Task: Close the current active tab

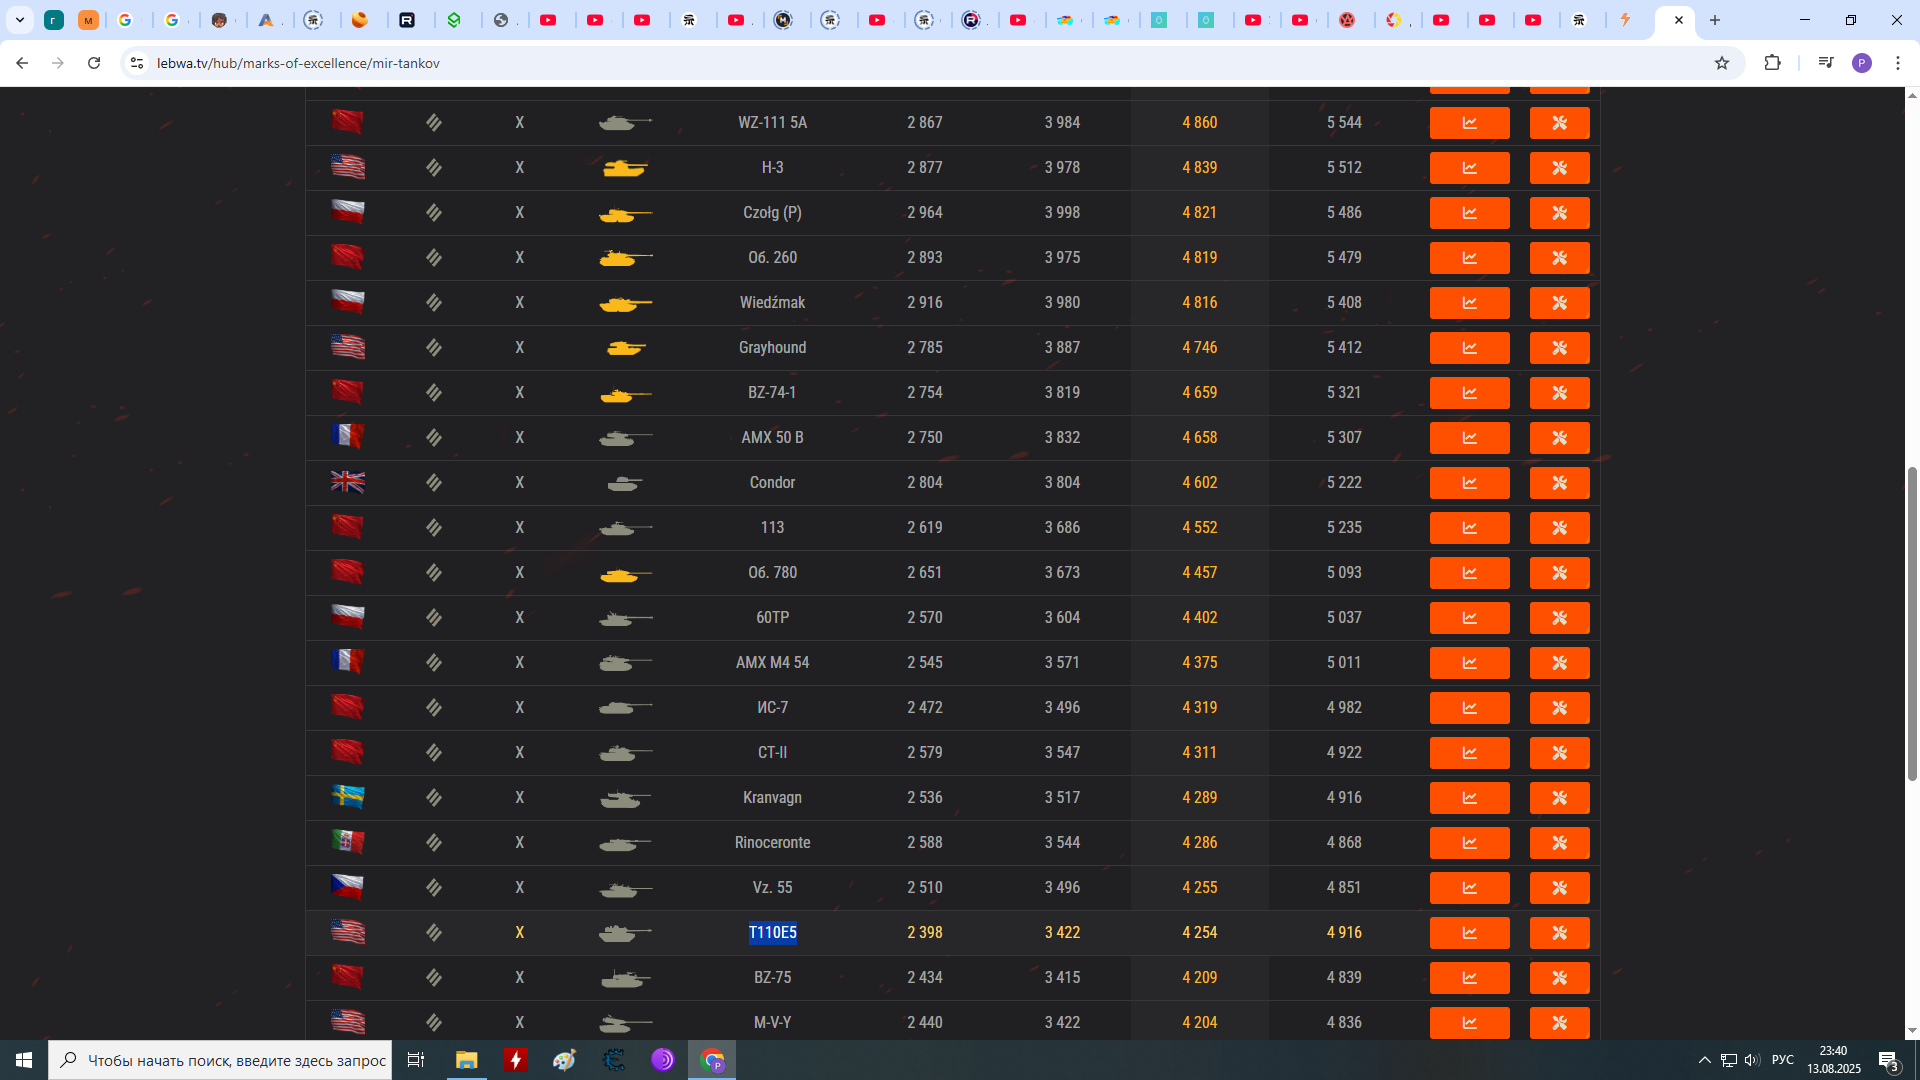Action: click(x=1679, y=20)
